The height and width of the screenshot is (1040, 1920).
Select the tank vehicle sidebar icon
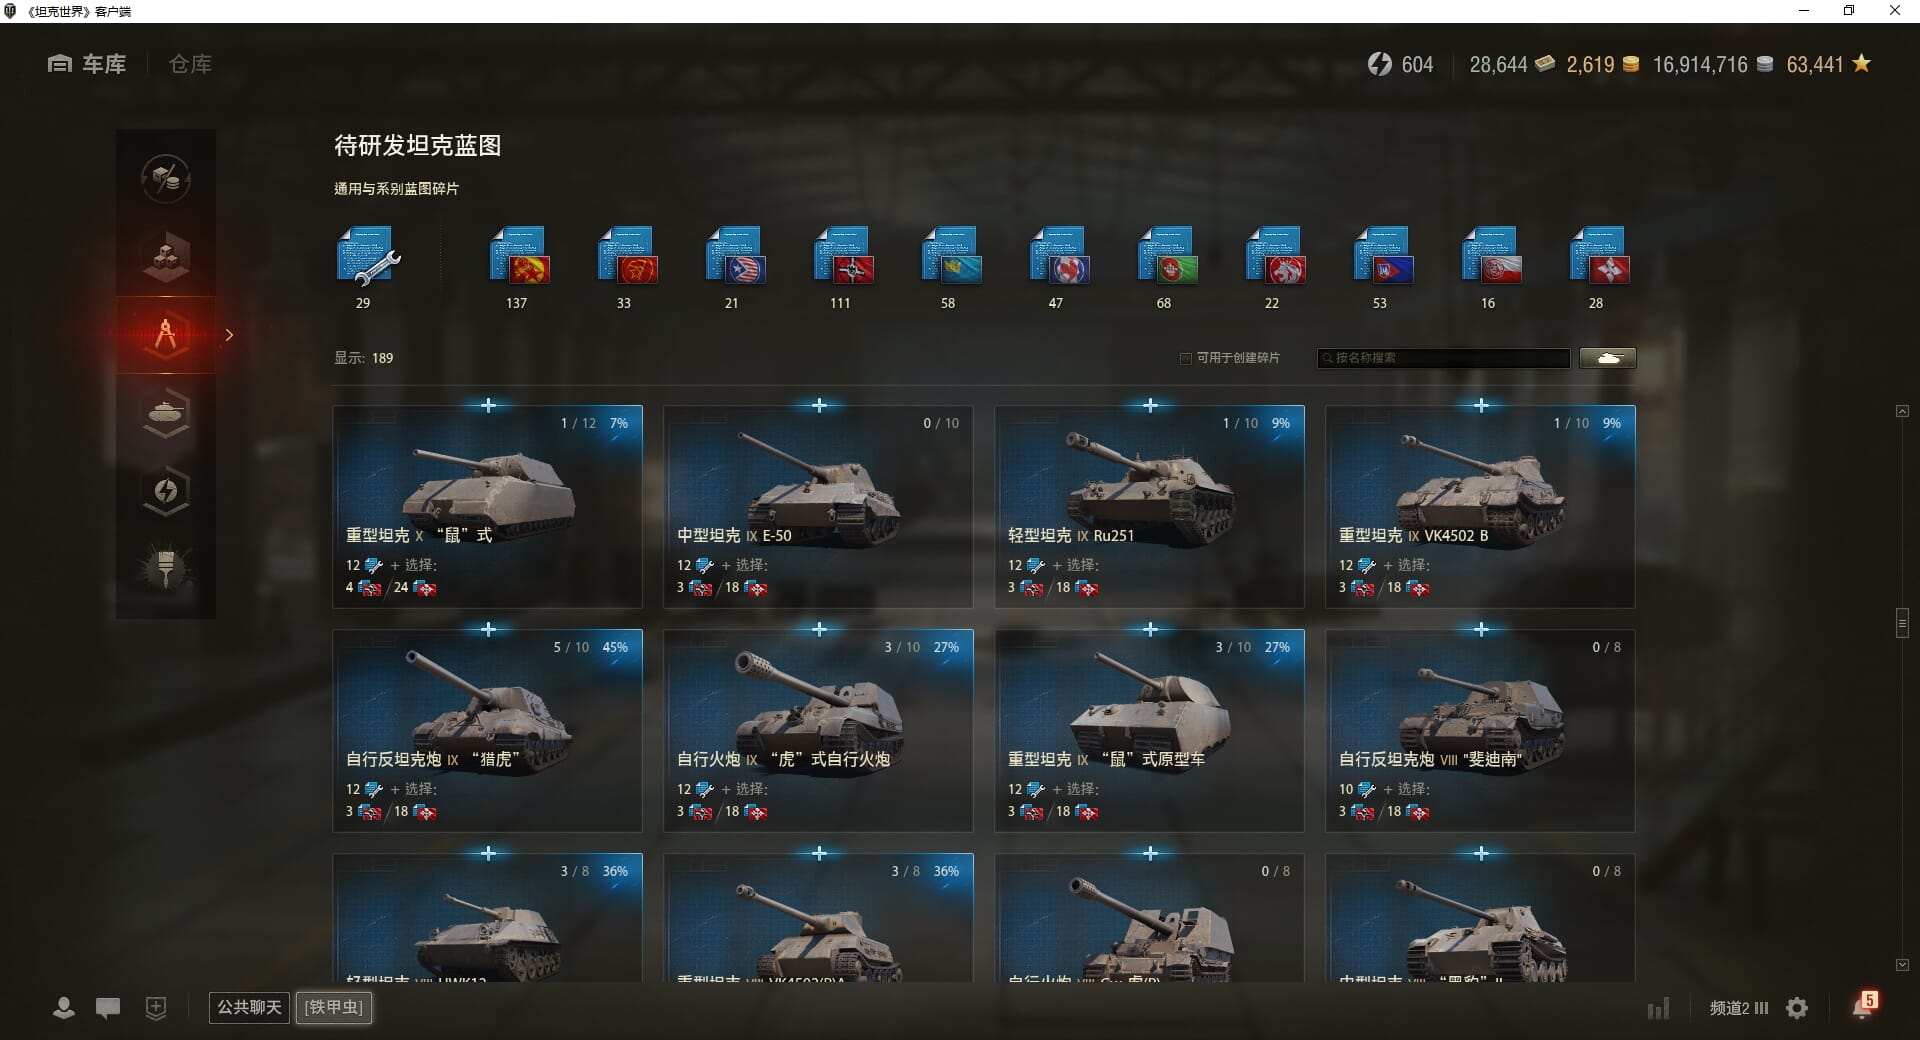166,413
